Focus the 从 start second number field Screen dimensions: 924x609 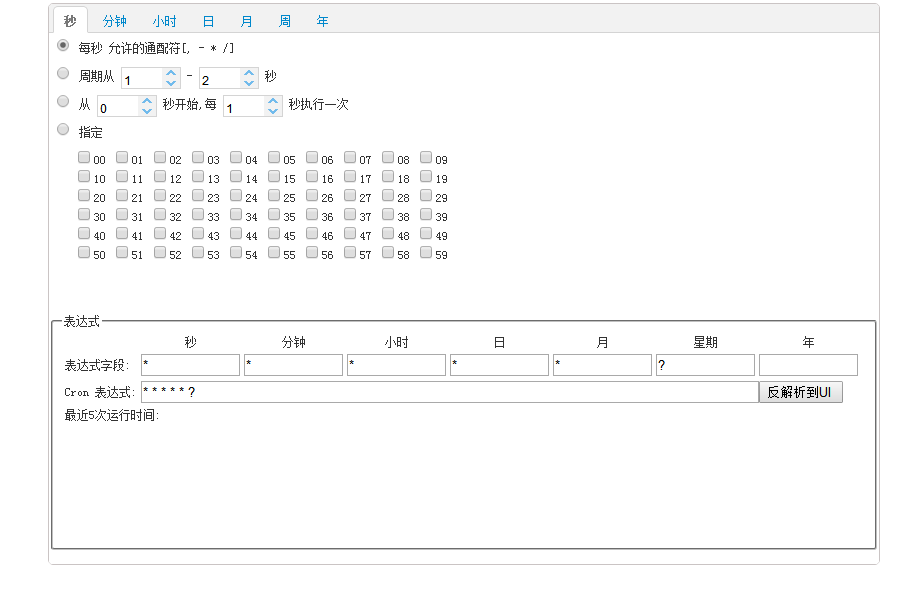[x=119, y=106]
